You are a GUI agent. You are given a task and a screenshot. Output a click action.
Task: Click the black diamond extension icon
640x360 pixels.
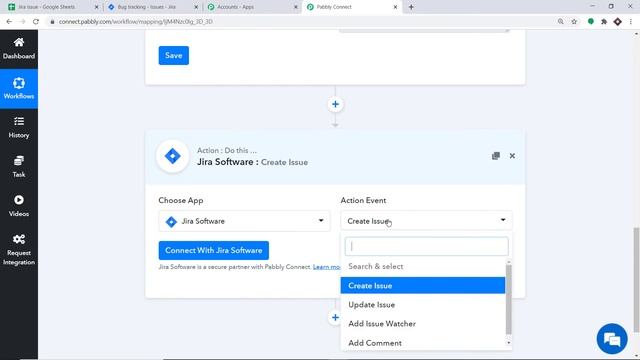618,22
